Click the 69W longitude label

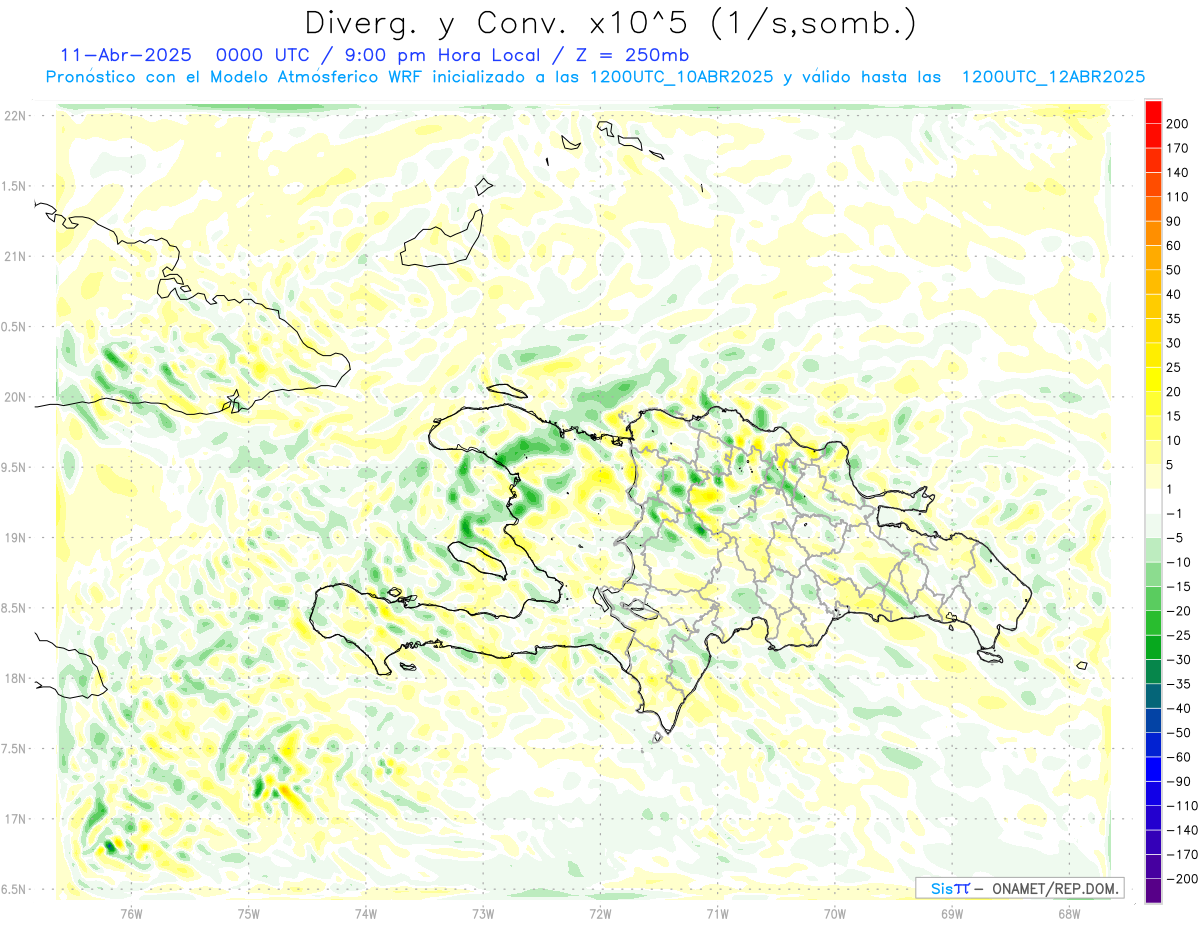click(x=952, y=913)
